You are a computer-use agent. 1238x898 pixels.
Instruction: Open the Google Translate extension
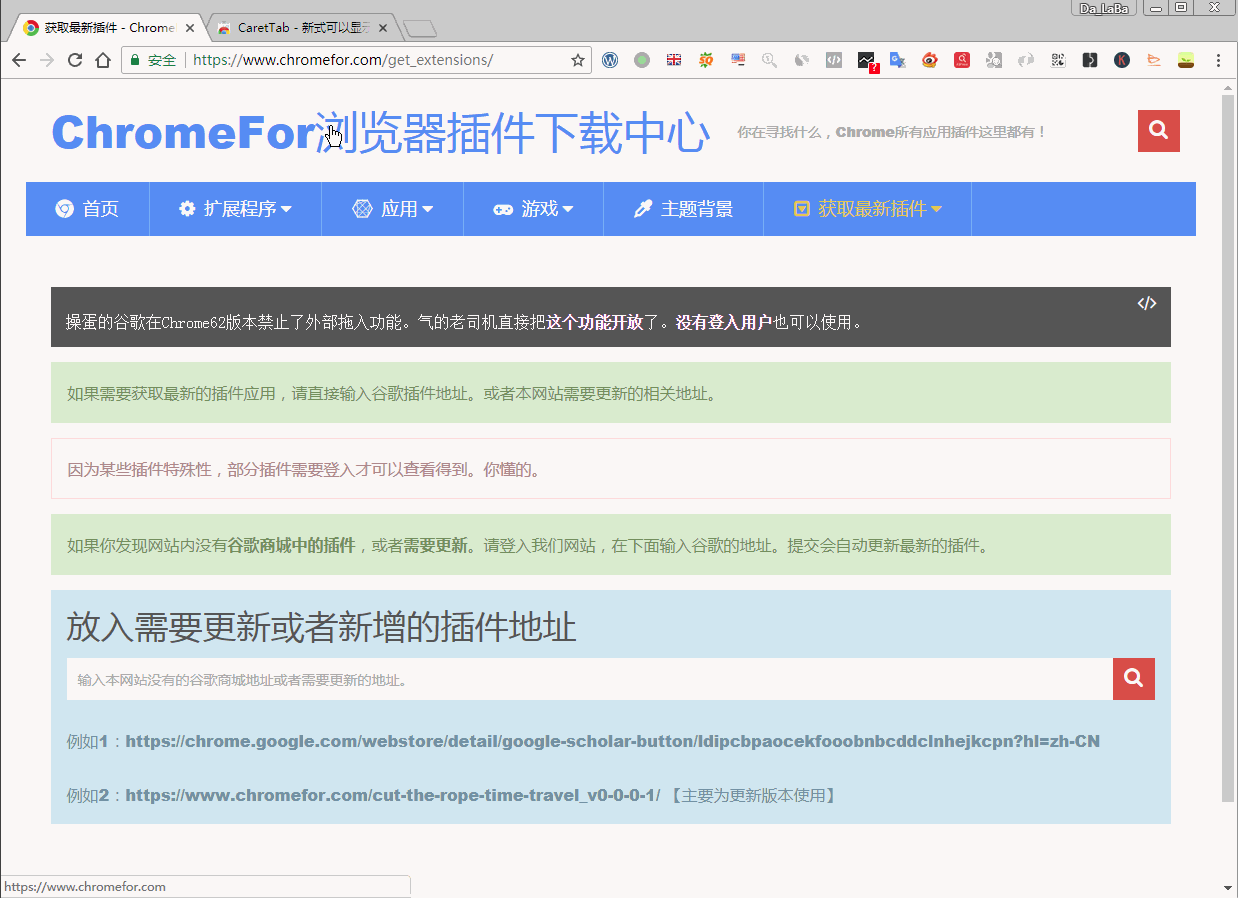[898, 60]
